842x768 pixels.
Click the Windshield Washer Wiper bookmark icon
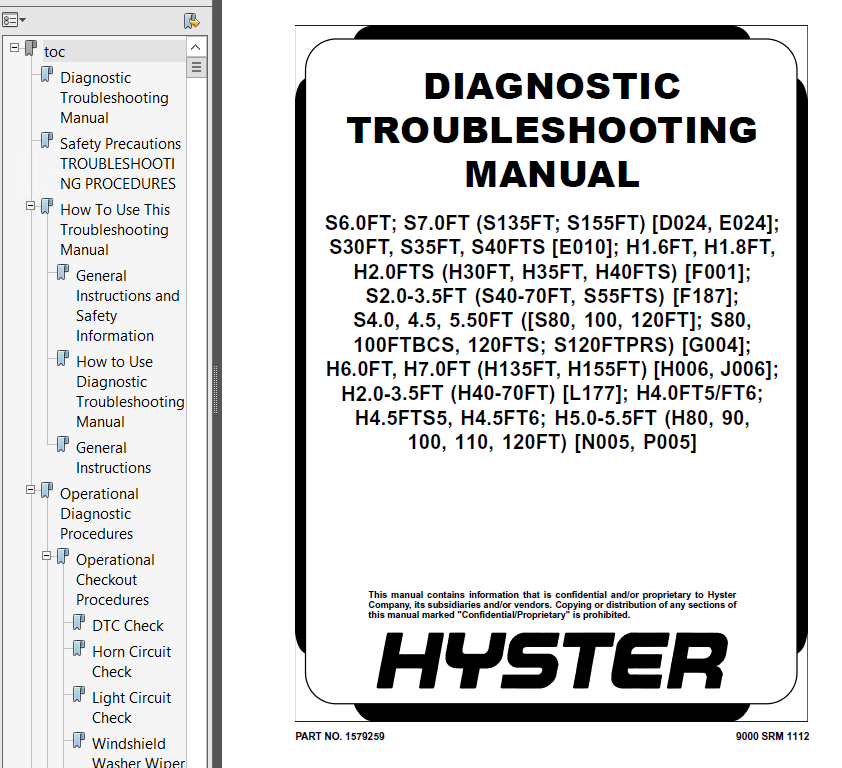[x=79, y=740]
